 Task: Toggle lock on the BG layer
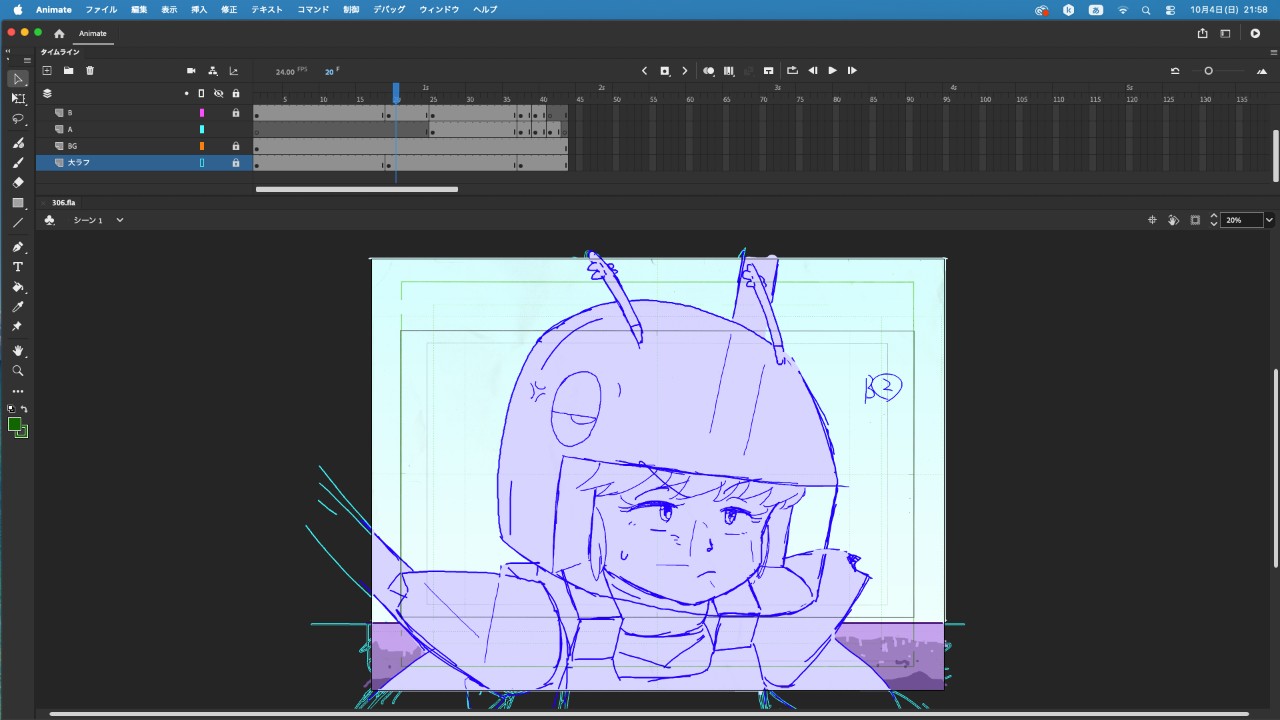click(x=236, y=146)
